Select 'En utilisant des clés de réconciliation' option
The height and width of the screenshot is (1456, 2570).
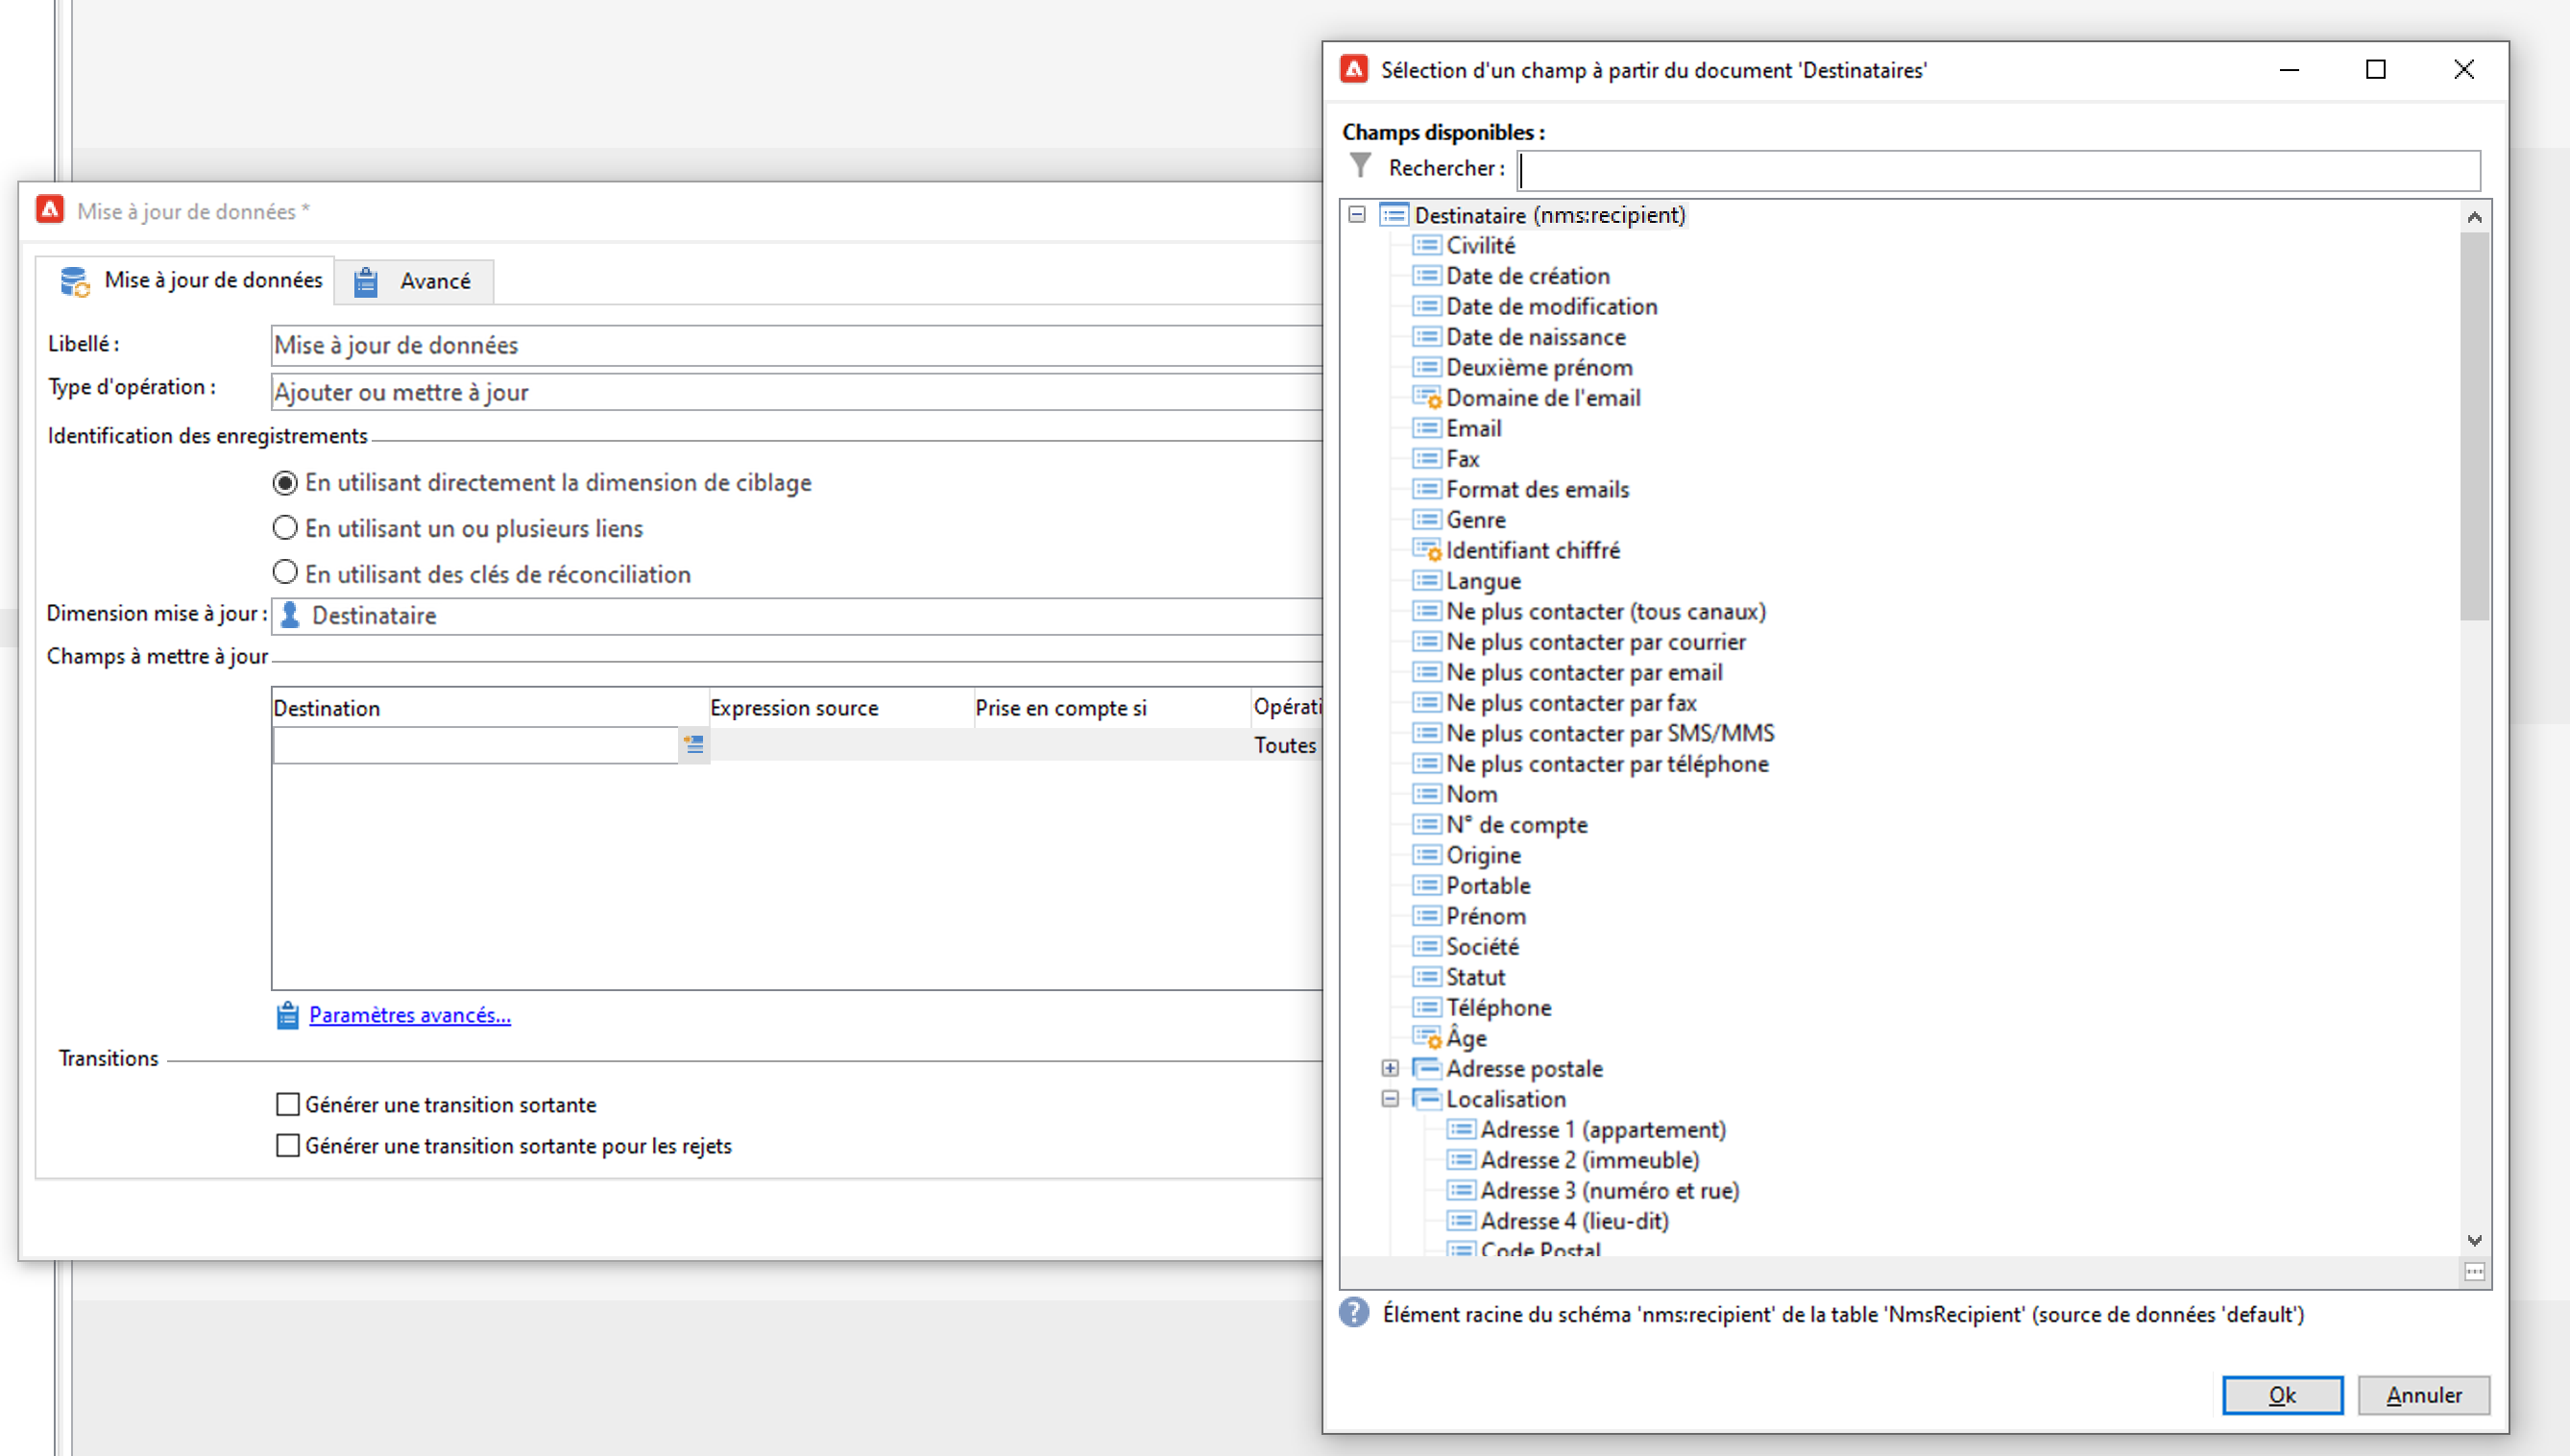click(x=285, y=573)
